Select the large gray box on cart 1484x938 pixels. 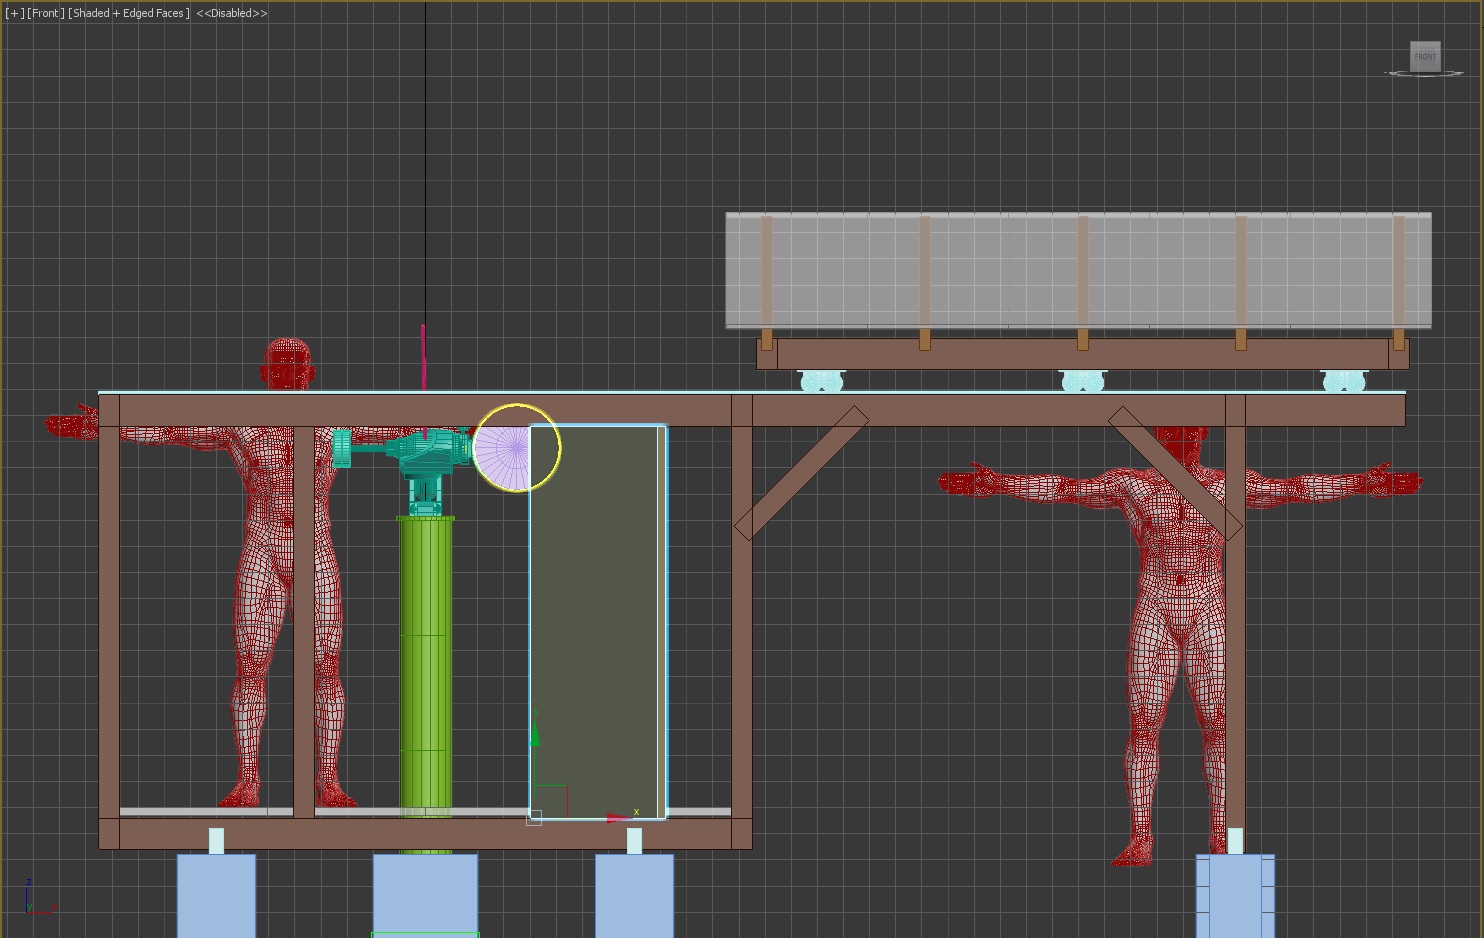click(x=1078, y=270)
